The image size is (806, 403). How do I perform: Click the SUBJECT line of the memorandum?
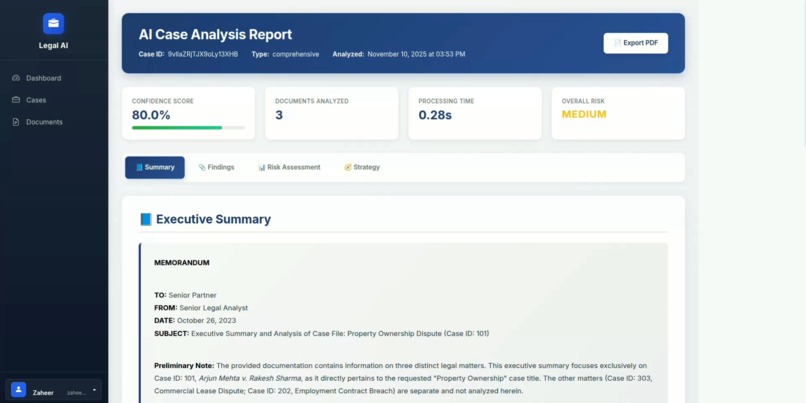tap(322, 334)
